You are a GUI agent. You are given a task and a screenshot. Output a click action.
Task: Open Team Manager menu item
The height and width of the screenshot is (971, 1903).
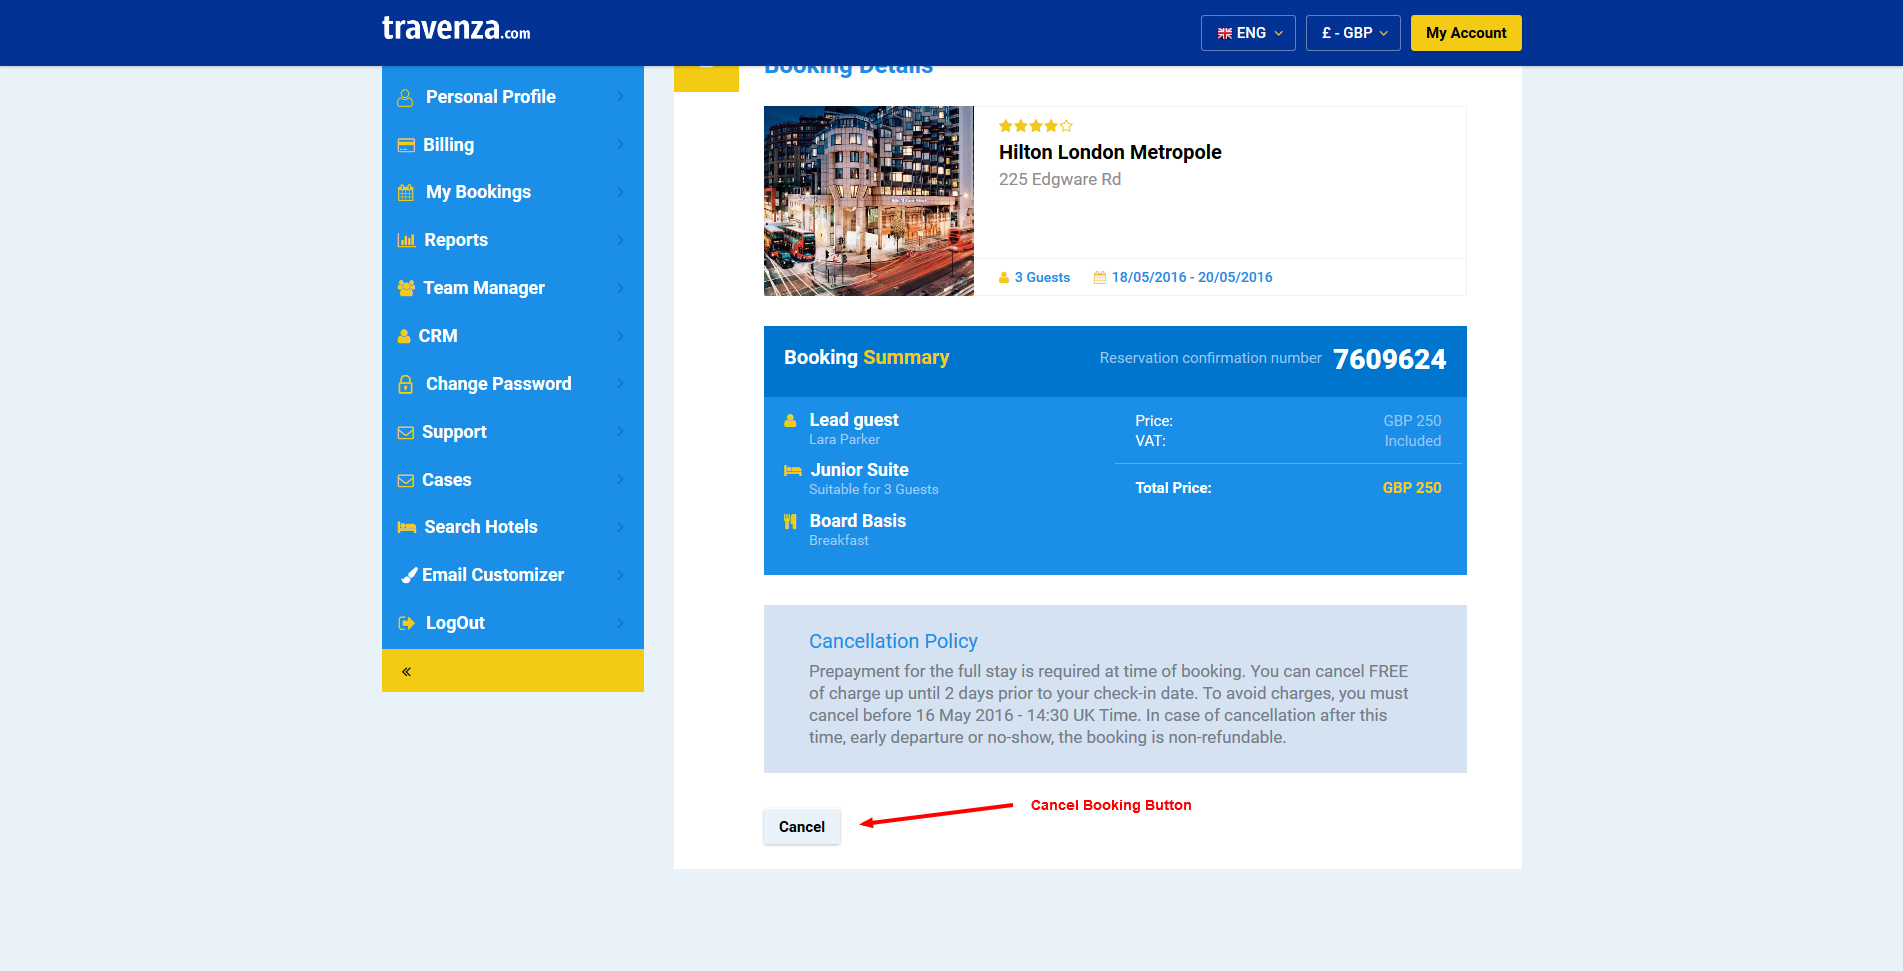[x=513, y=288]
